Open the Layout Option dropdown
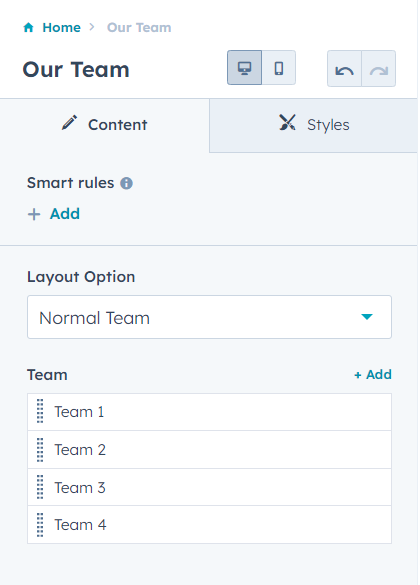Viewport: 420px width, 585px height. coord(209,317)
